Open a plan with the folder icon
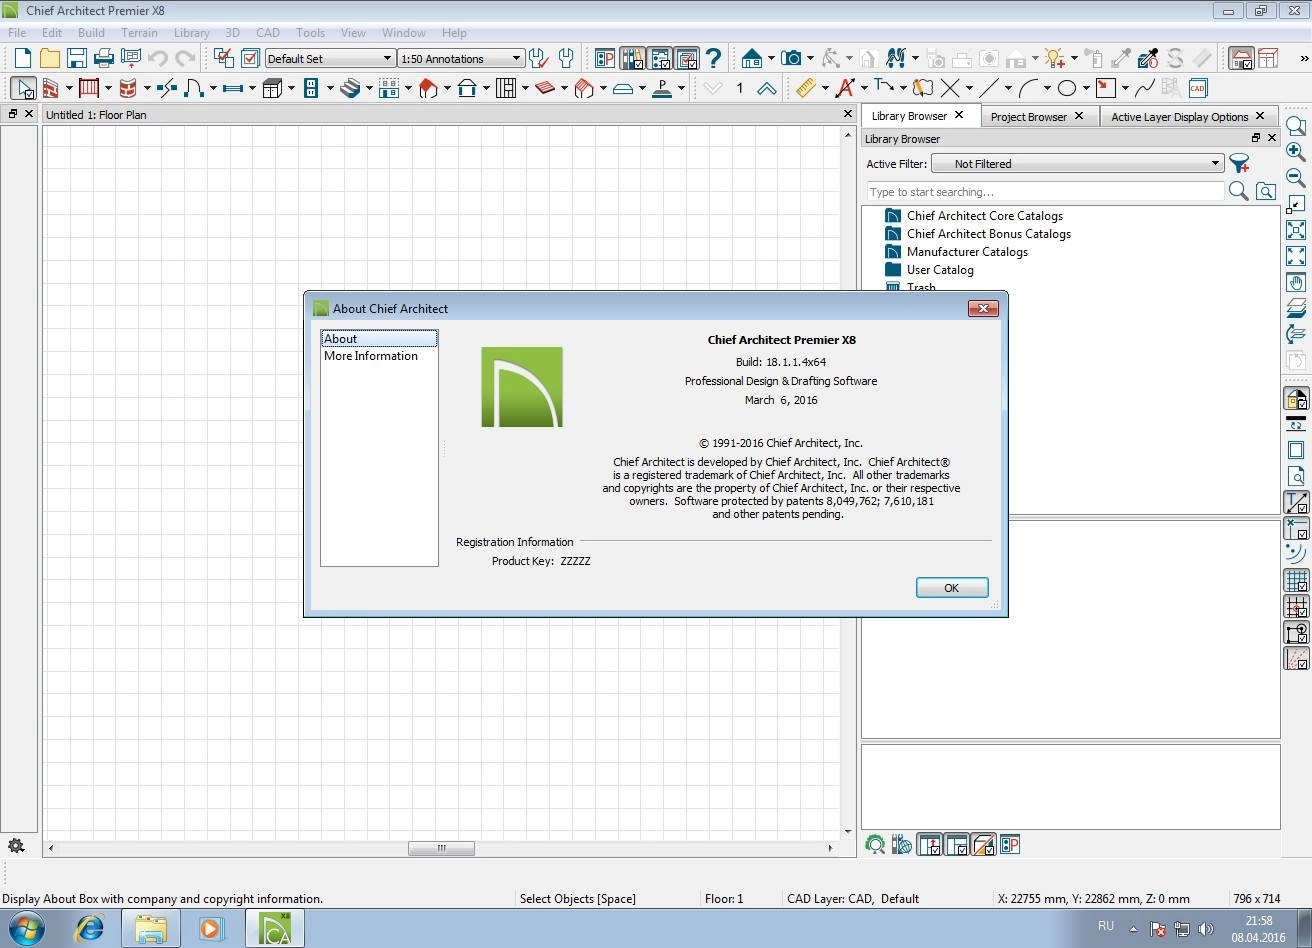 coord(49,58)
